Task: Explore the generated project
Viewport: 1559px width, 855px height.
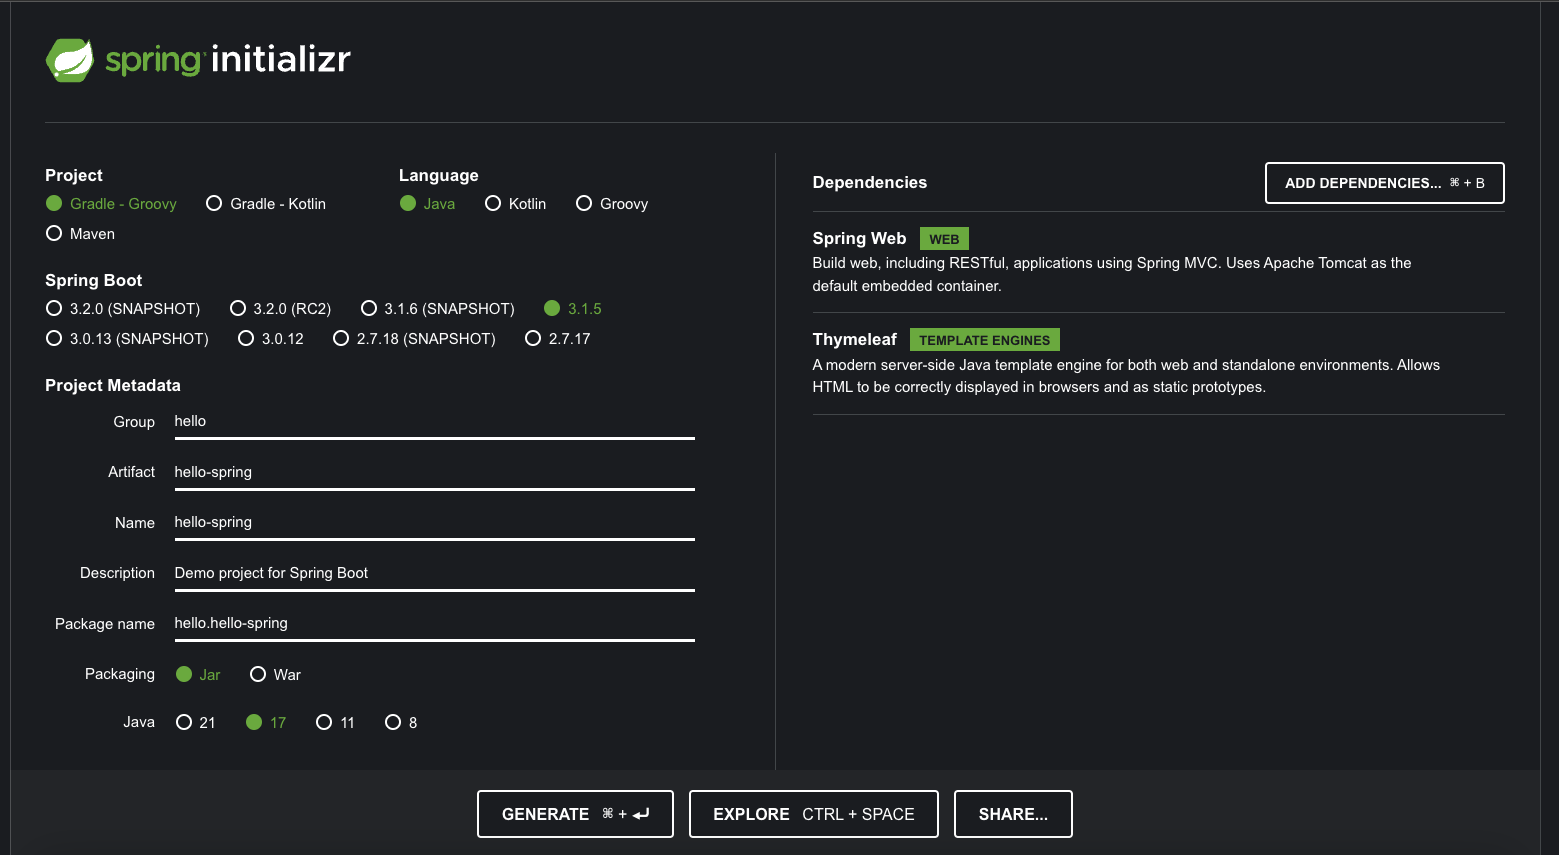Action: (x=814, y=814)
